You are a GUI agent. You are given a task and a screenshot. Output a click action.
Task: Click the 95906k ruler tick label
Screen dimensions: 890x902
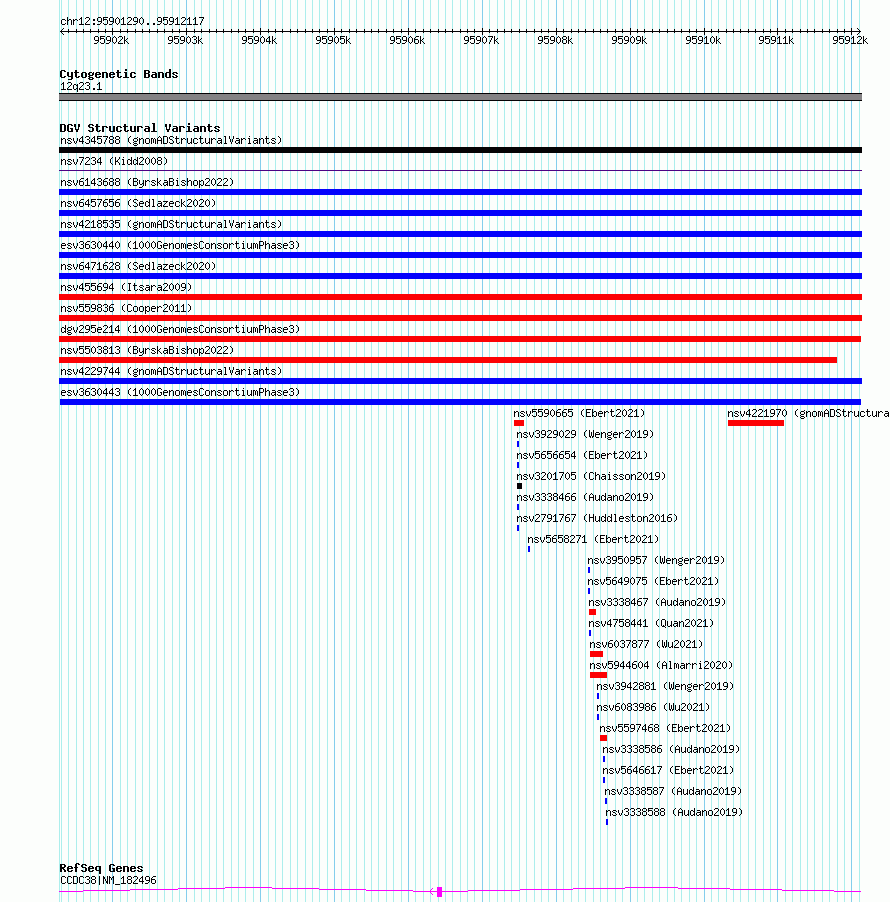(x=407, y=40)
